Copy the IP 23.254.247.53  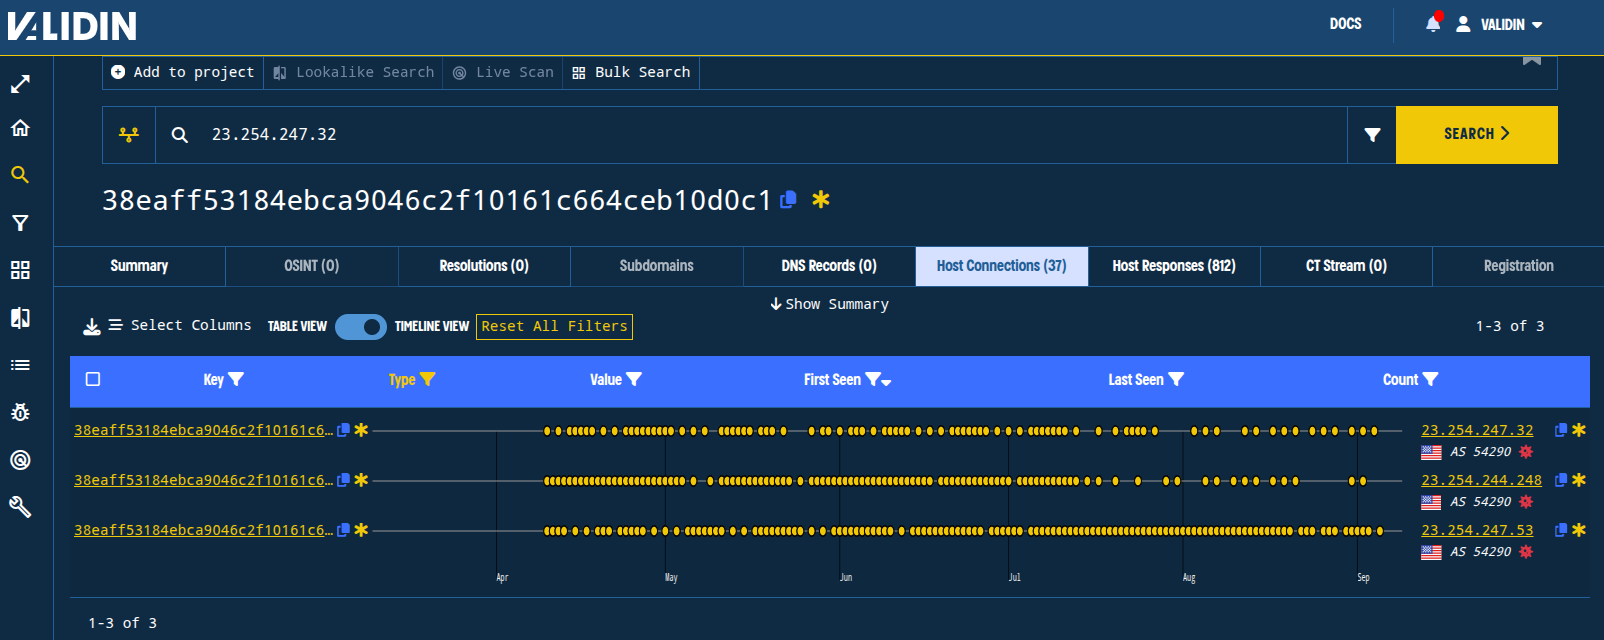[1561, 530]
